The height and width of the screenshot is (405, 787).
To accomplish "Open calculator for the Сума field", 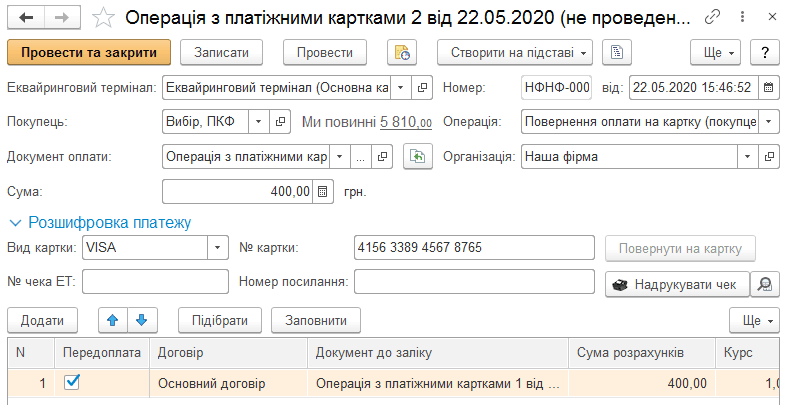I will tap(323, 192).
